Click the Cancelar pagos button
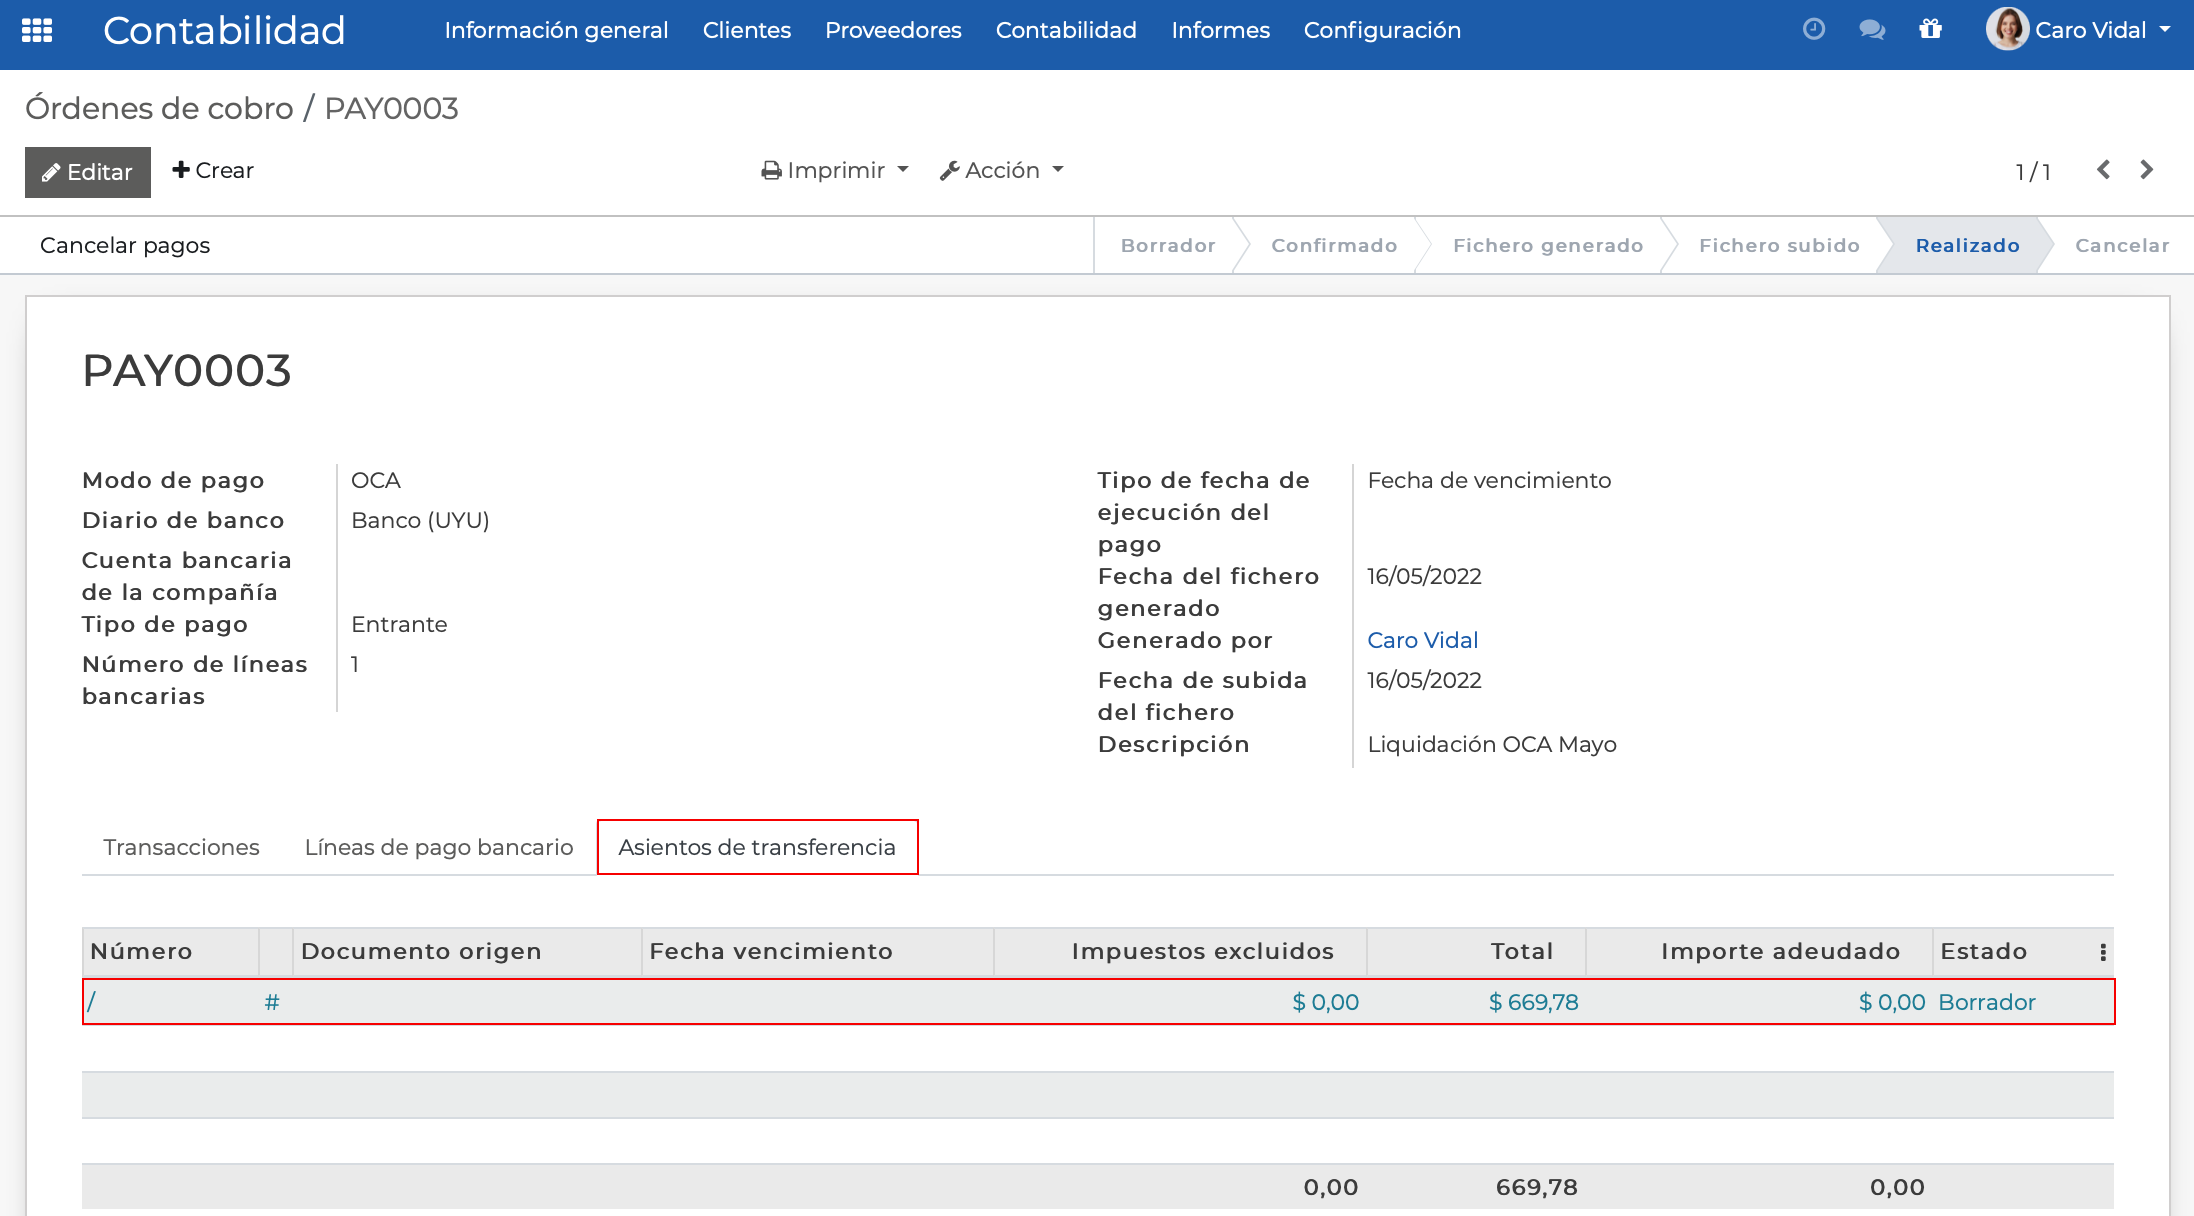Image resolution: width=2194 pixels, height=1216 pixels. pyautogui.click(x=125, y=245)
